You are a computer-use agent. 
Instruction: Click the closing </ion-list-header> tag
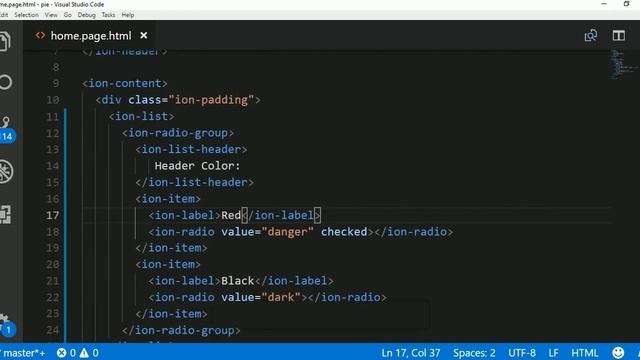pos(194,182)
